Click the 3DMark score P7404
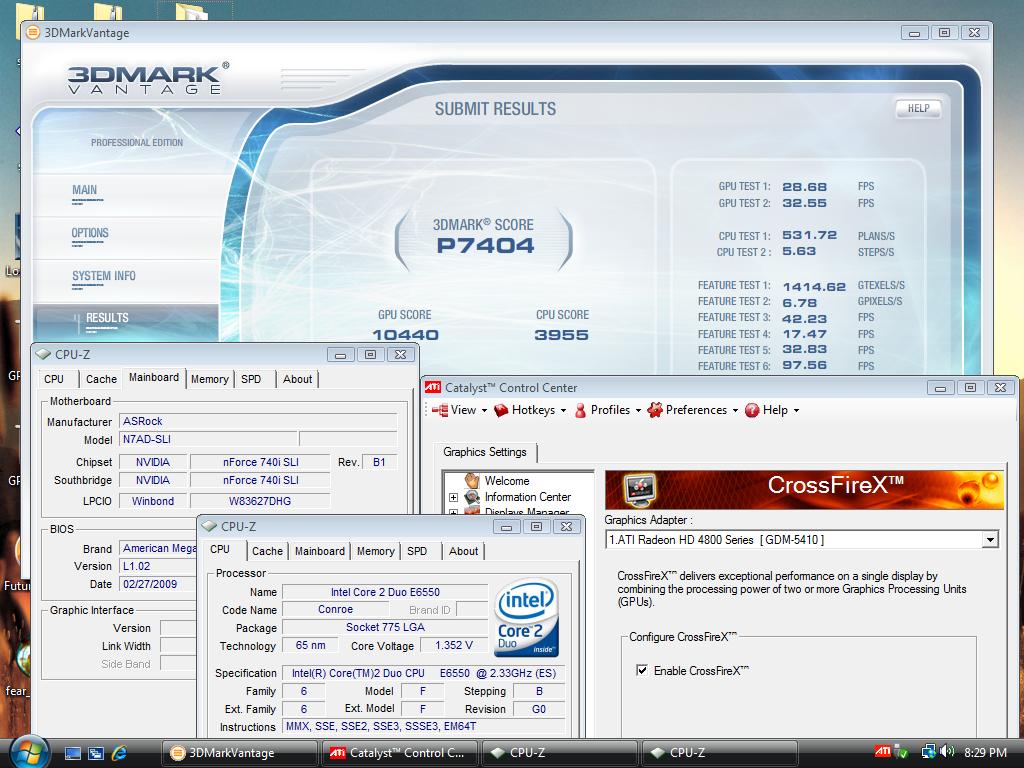Viewport: 1024px width, 768px height. (x=485, y=246)
